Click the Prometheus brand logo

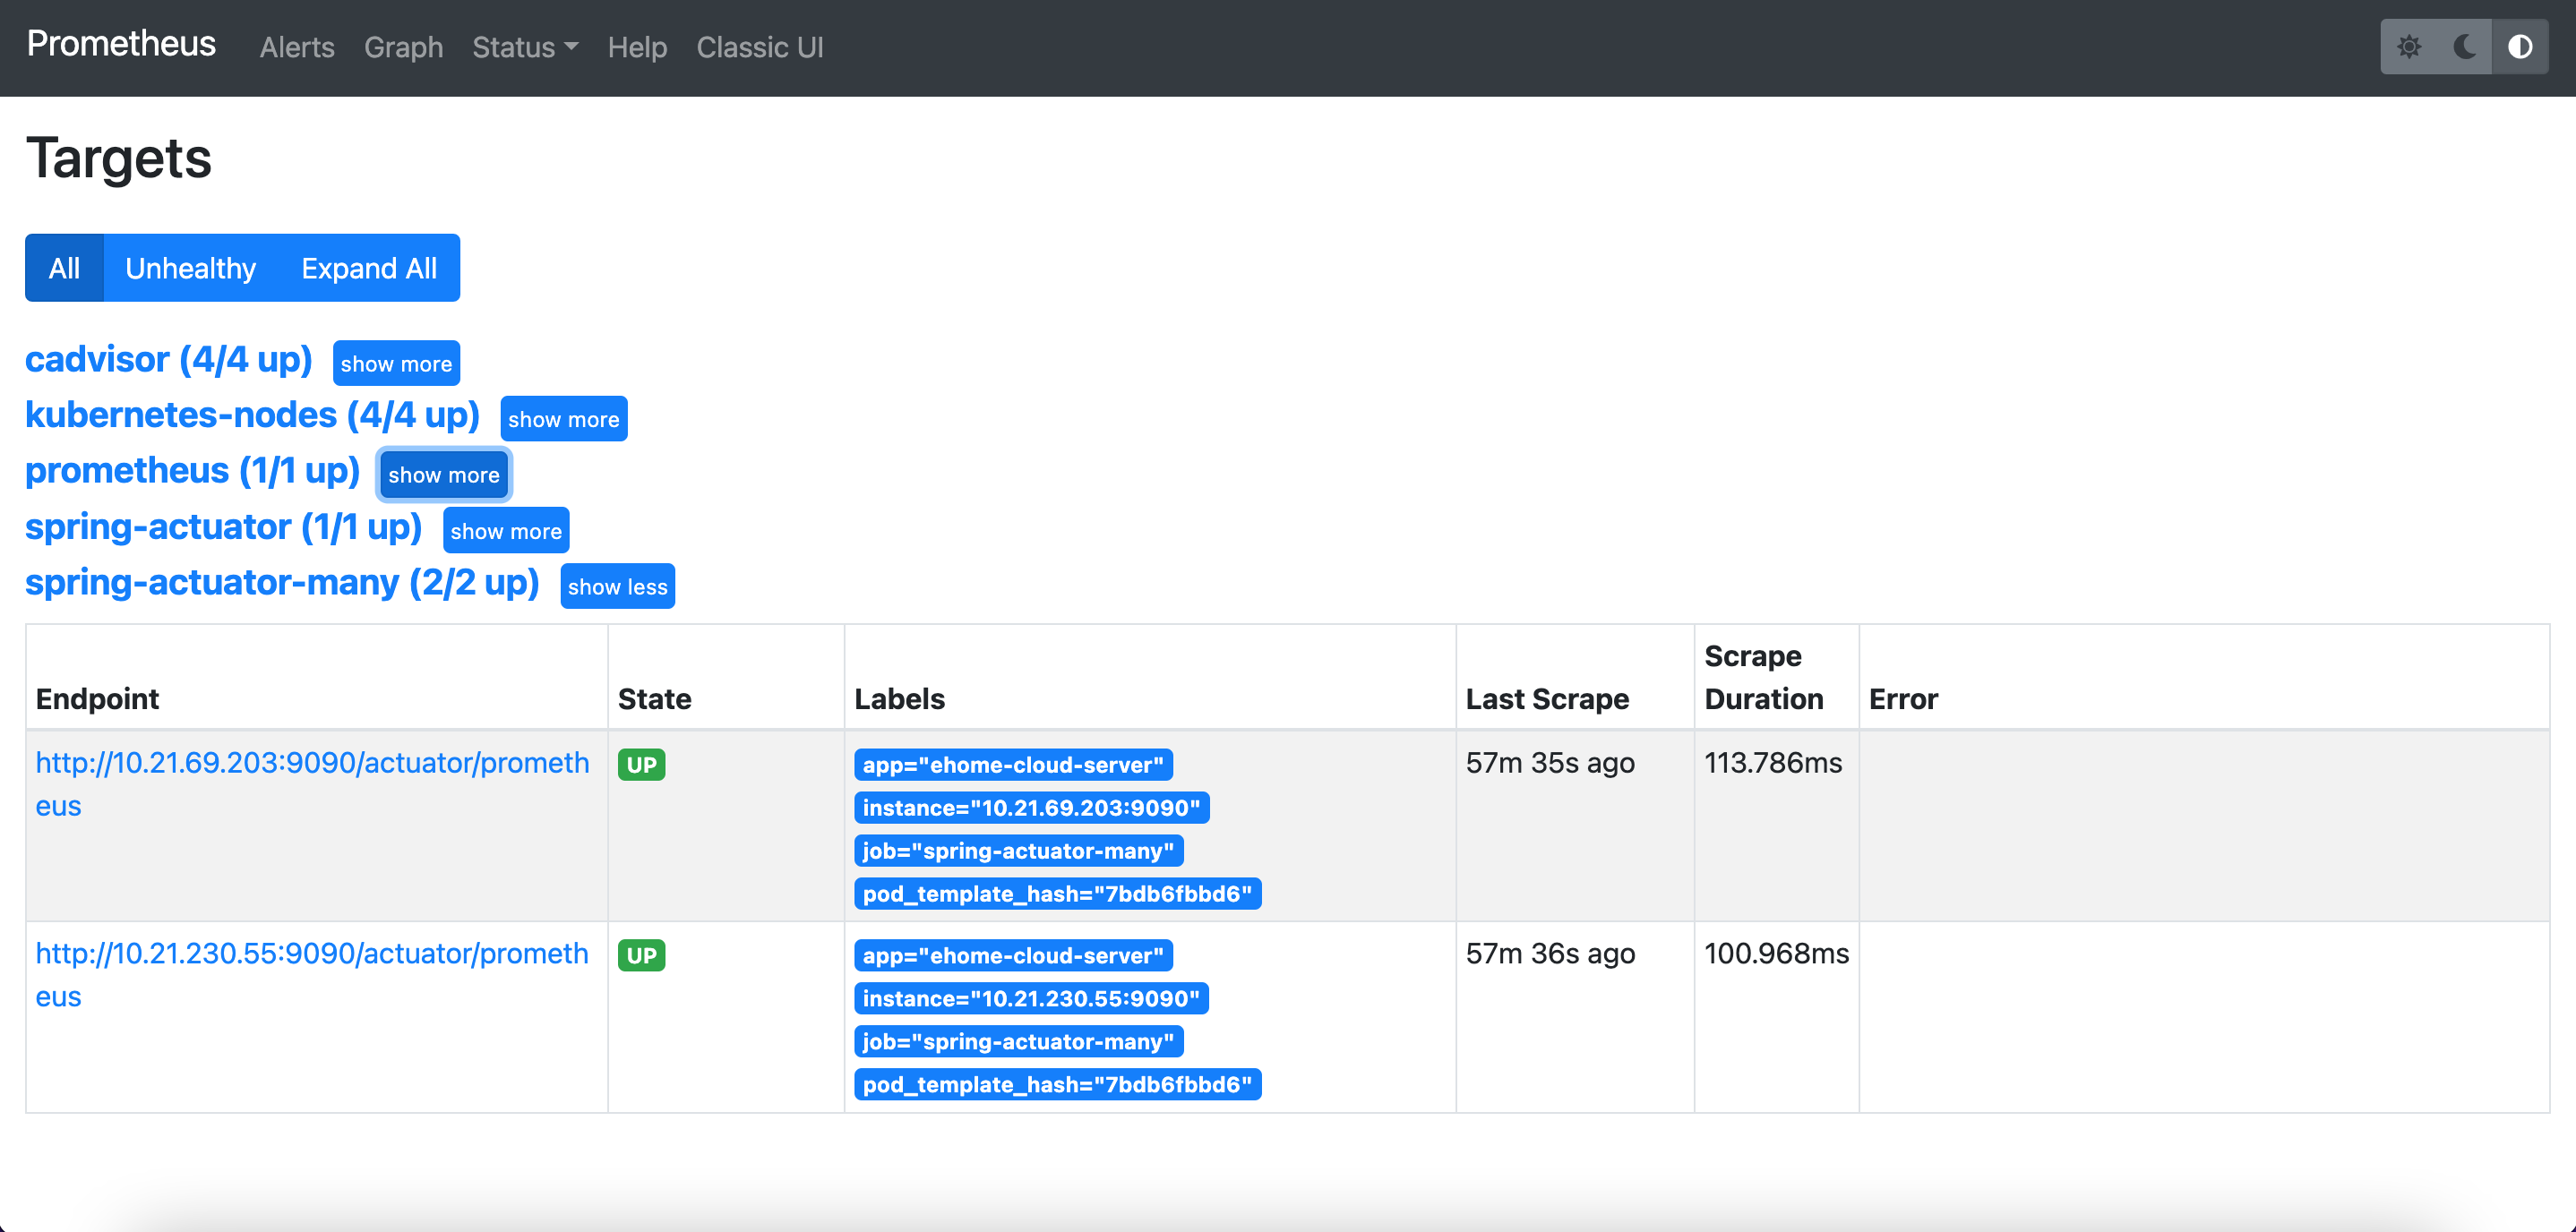(121, 44)
